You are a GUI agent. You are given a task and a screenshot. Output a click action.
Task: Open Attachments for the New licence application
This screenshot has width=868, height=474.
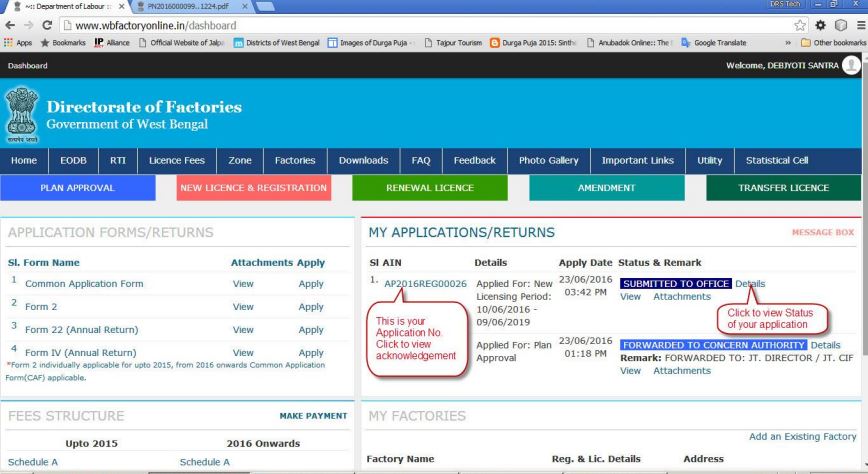pyautogui.click(x=682, y=297)
